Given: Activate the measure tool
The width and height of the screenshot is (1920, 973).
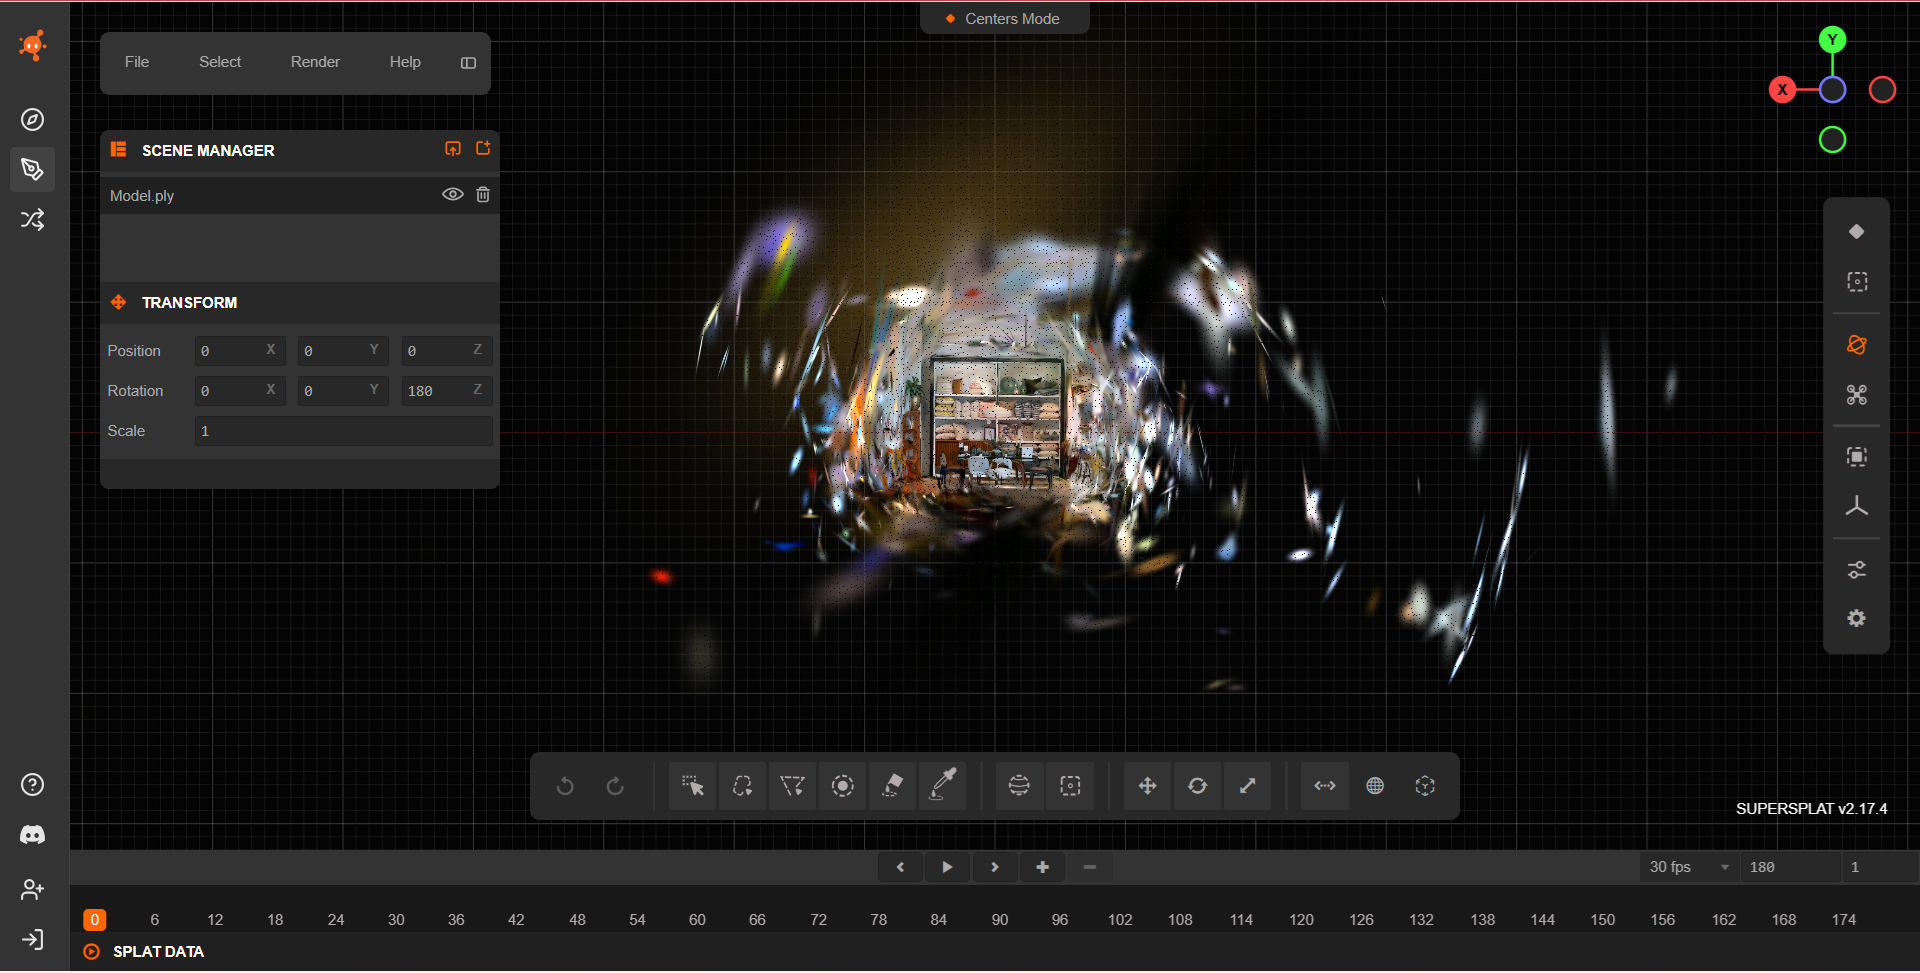Looking at the screenshot, I should click(x=1325, y=787).
